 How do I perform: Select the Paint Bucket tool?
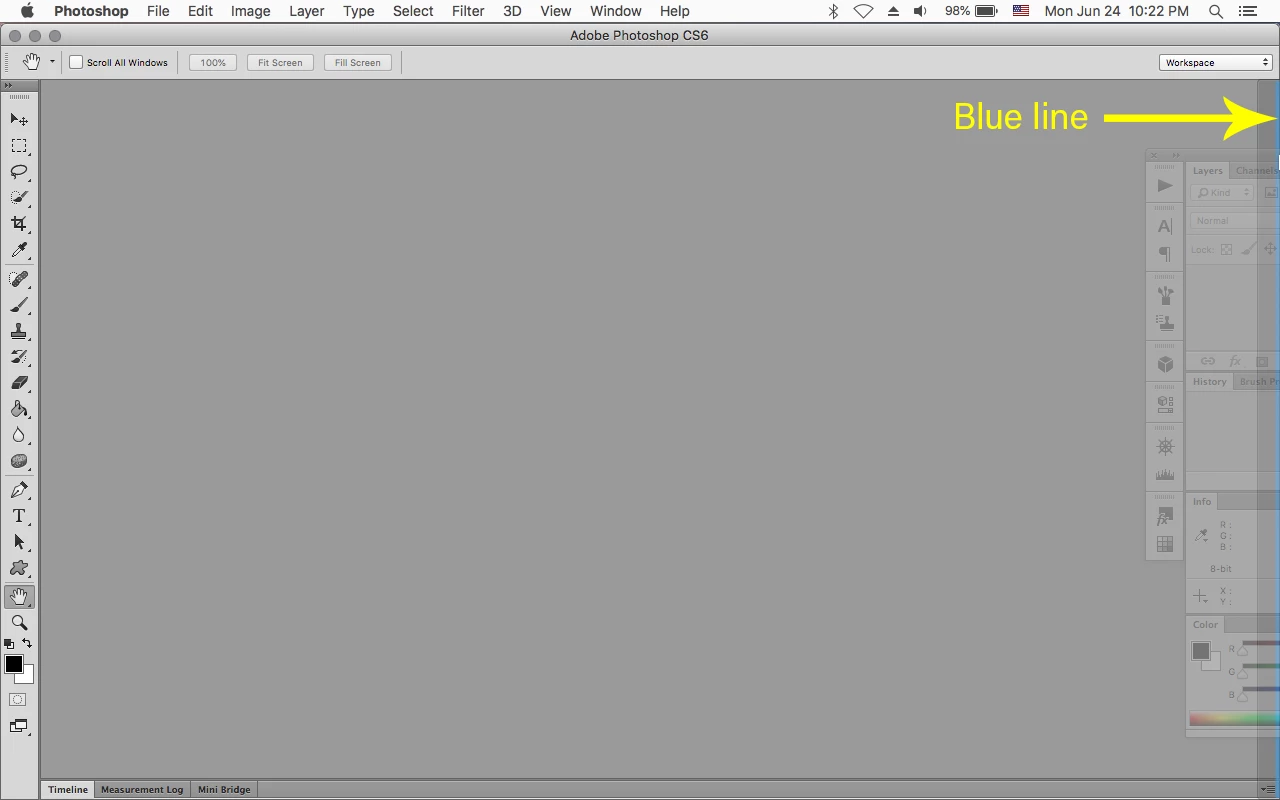pos(19,409)
